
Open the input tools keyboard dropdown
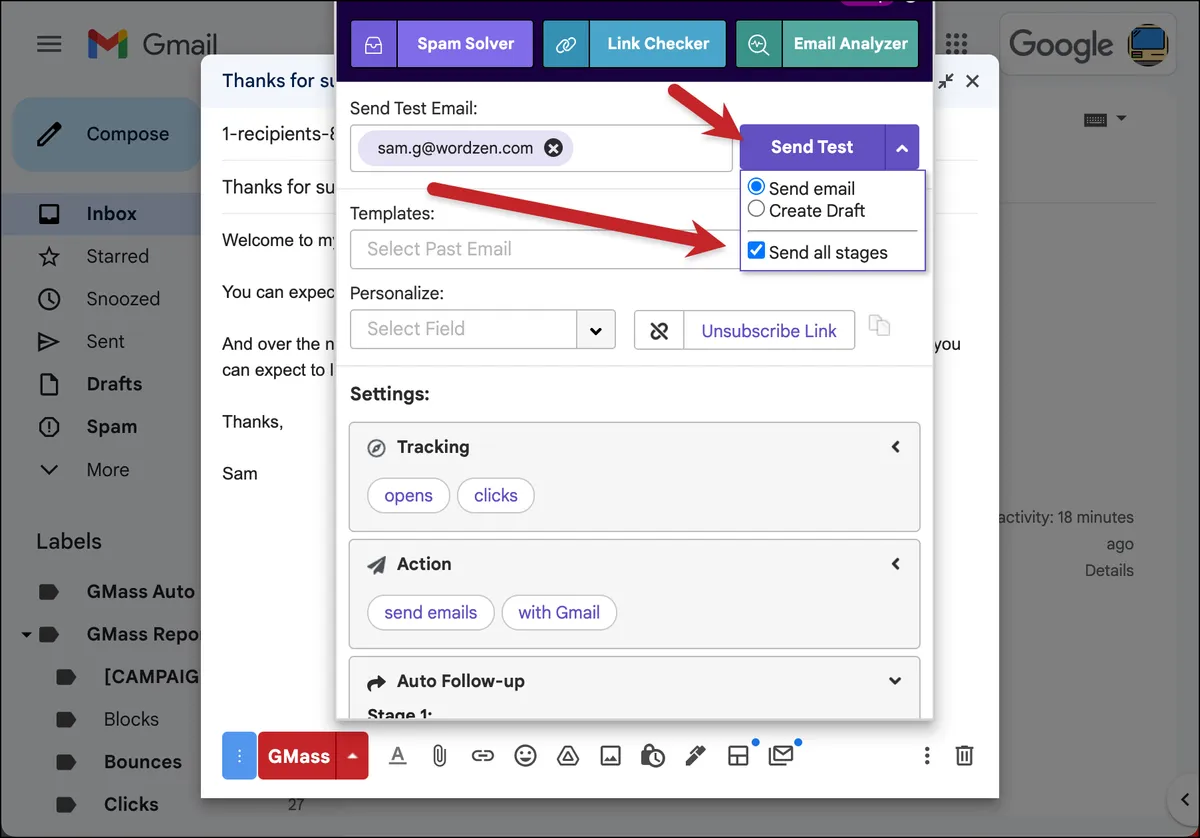click(x=1105, y=119)
